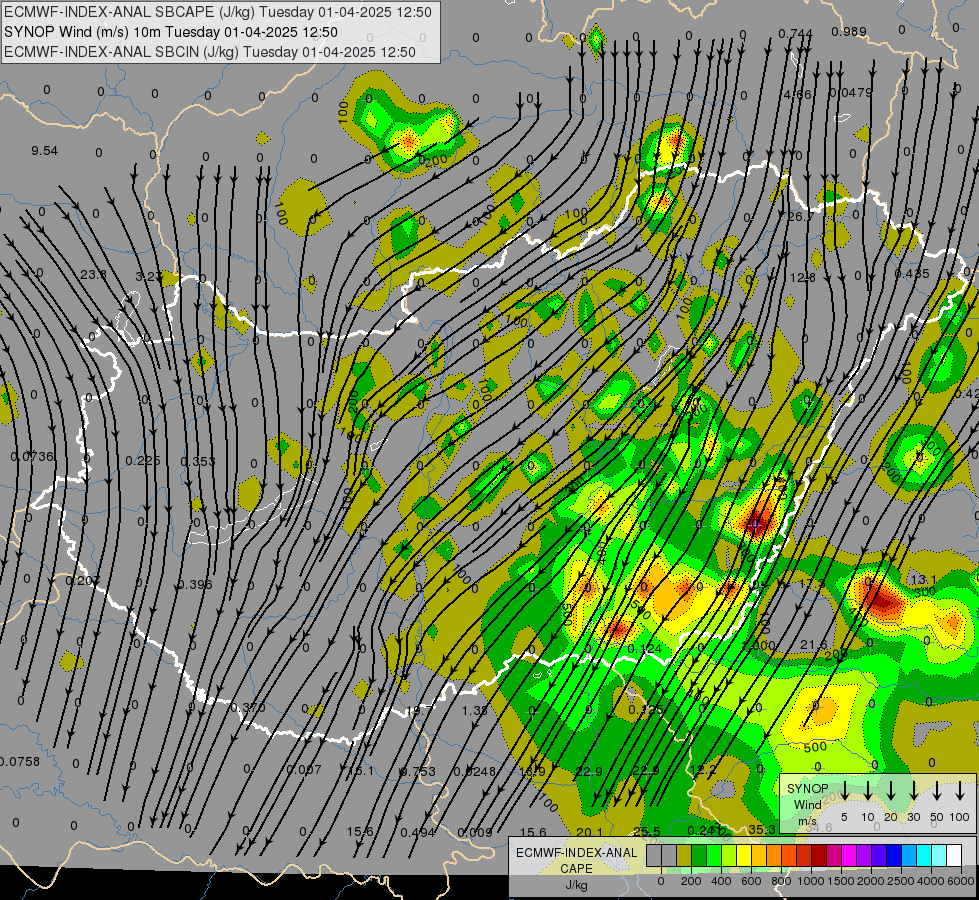The width and height of the screenshot is (979, 900).
Task: Click the 9.54 station value
Action: pyautogui.click(x=44, y=151)
